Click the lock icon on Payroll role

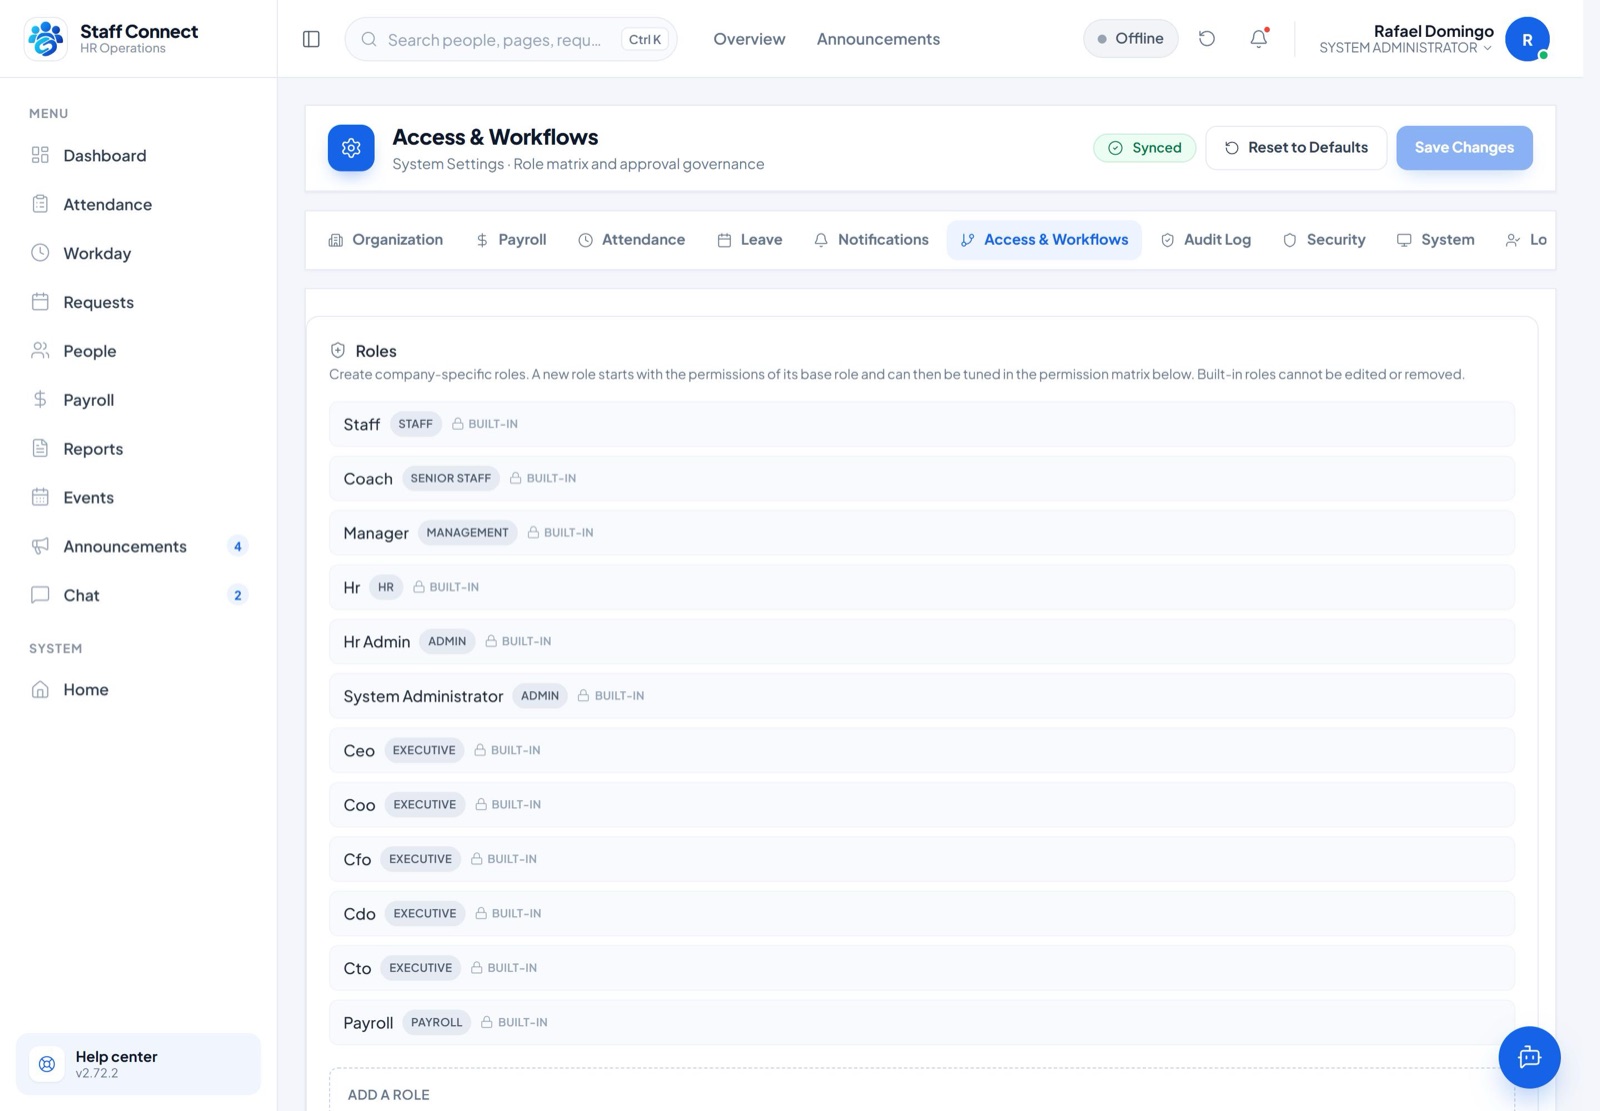click(x=487, y=1022)
